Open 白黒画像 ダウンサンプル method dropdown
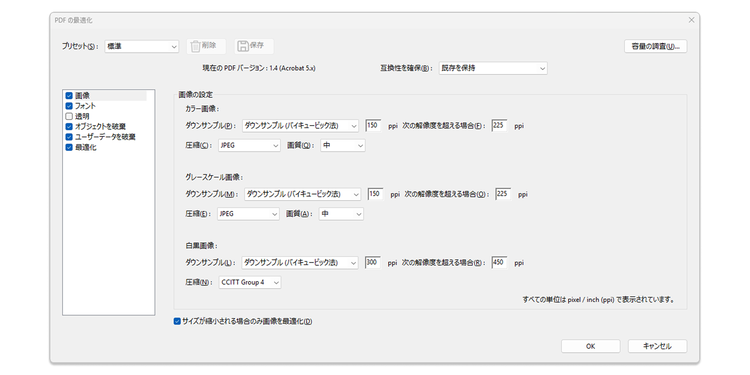 coord(300,263)
